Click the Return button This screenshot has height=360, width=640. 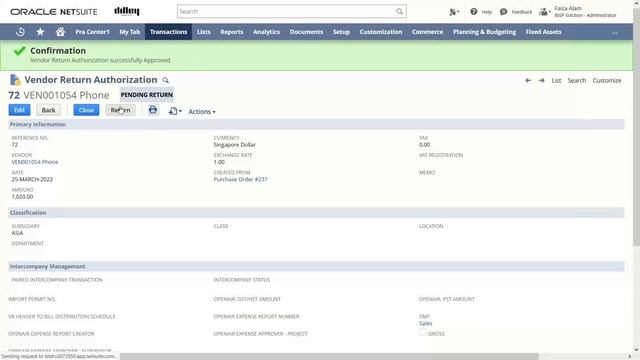click(120, 110)
